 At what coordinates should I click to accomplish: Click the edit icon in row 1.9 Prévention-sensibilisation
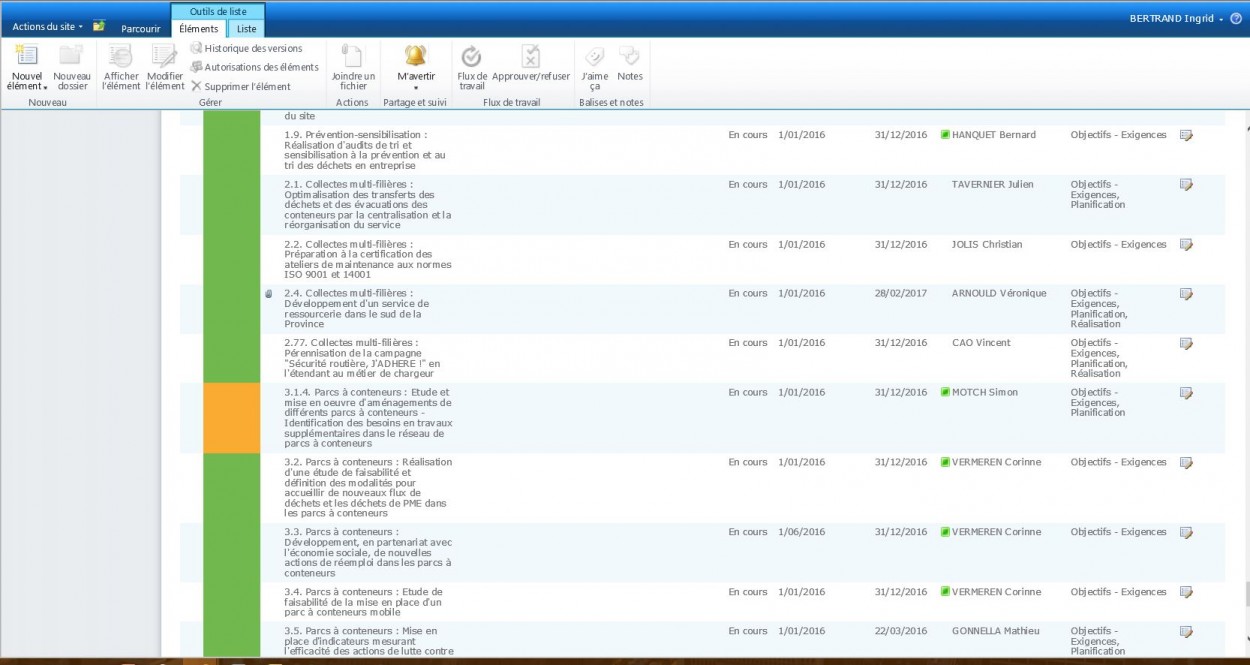1186,135
